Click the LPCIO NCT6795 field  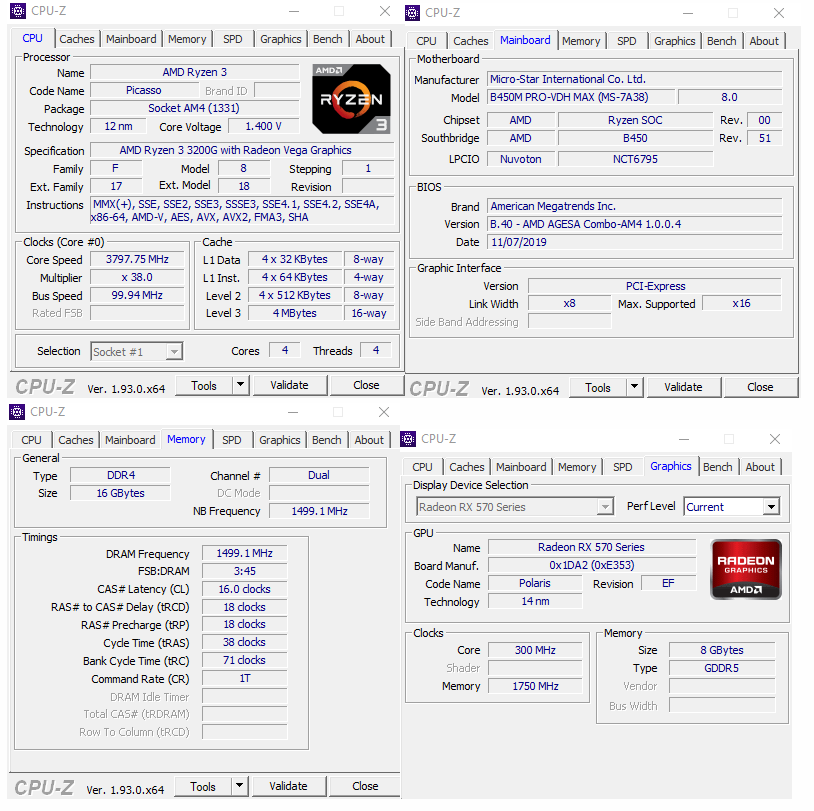click(x=635, y=159)
